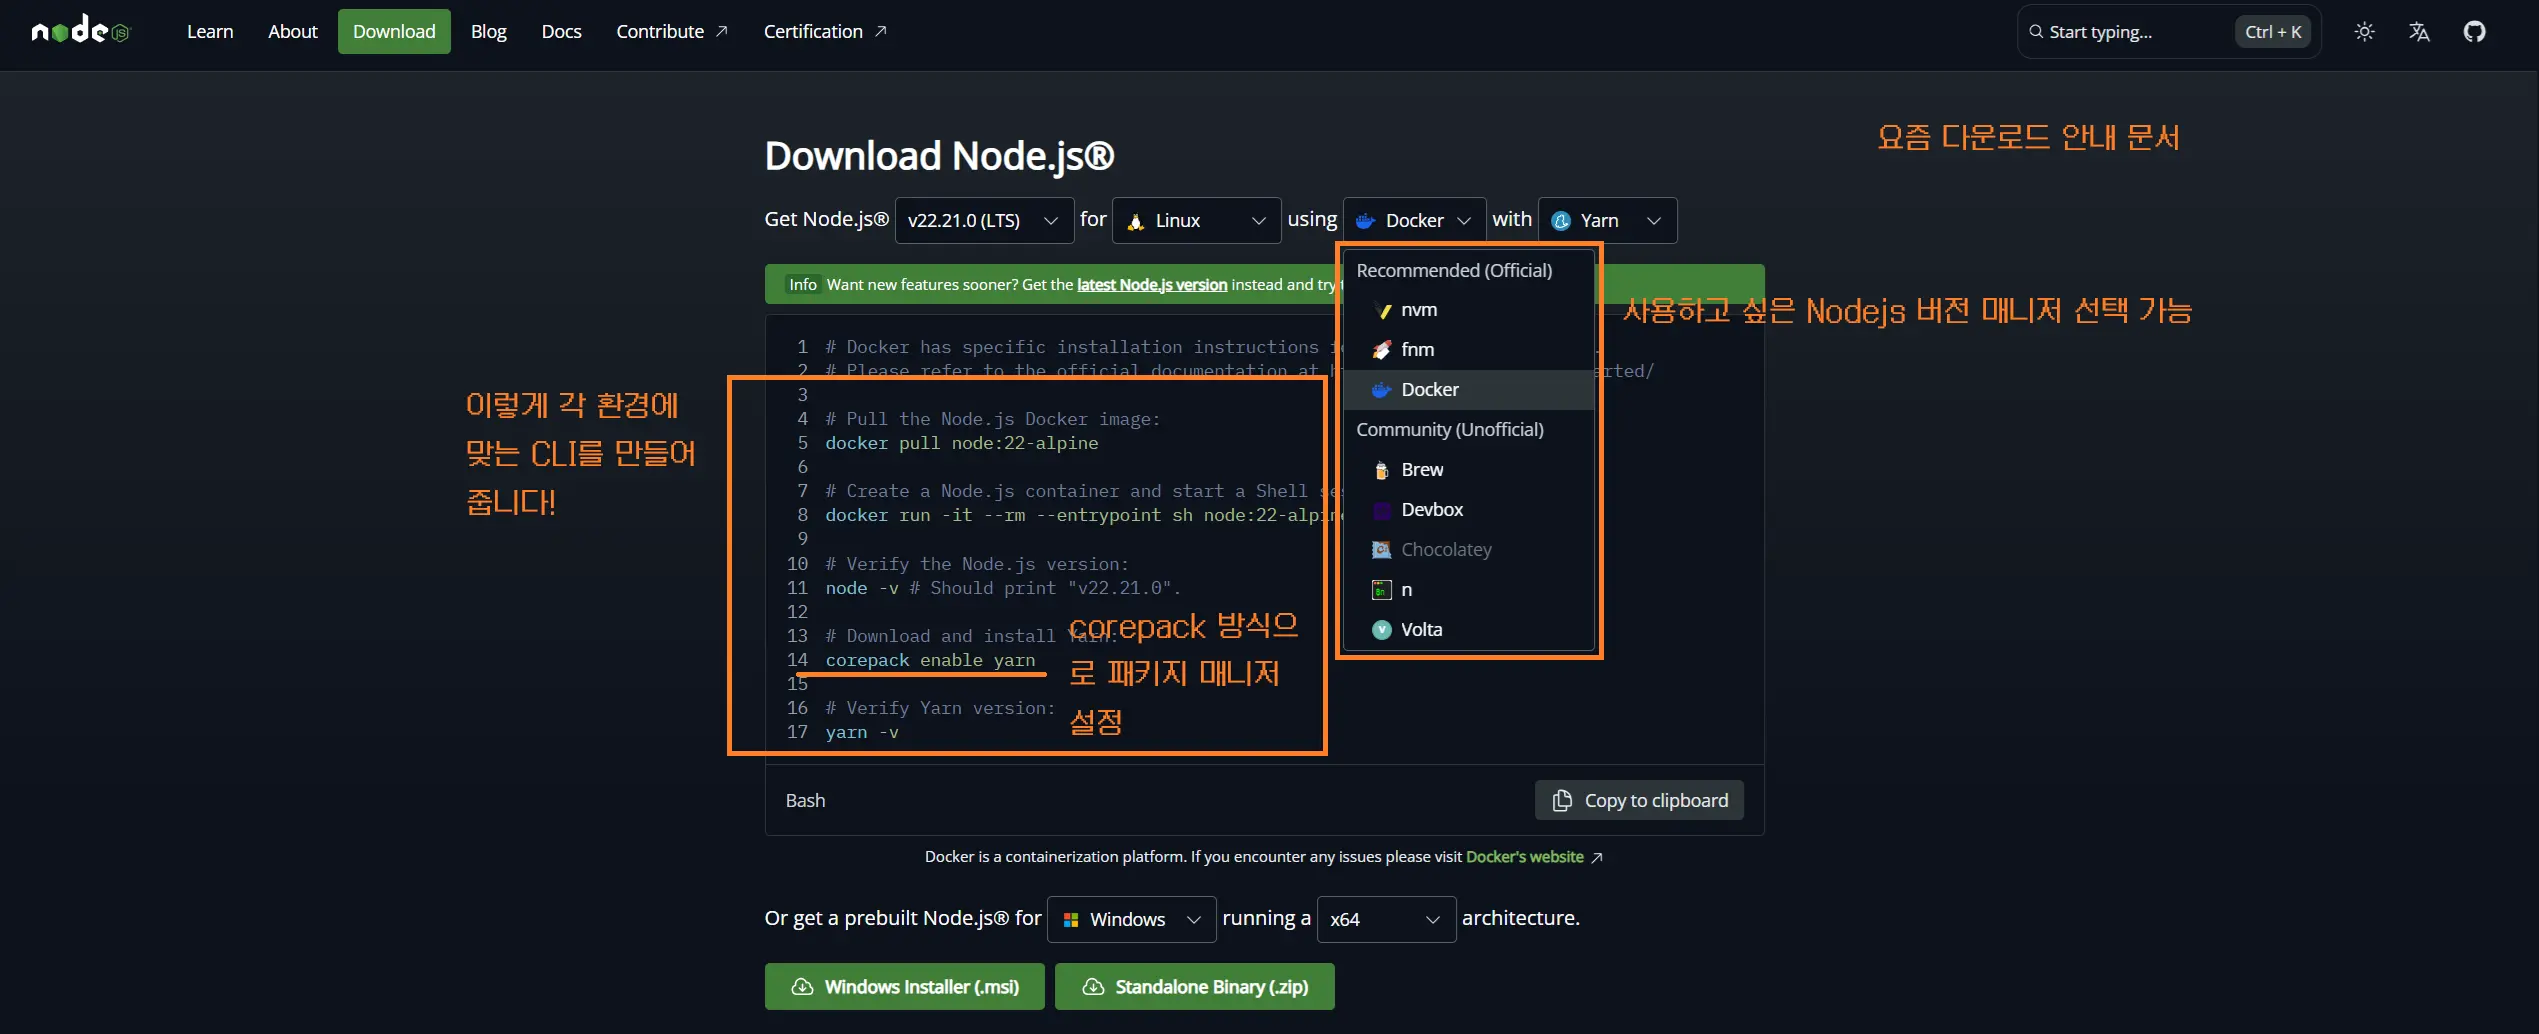Screen dimensions: 2539x1034
Task: Click the Docker whale icon in list
Action: point(1382,390)
